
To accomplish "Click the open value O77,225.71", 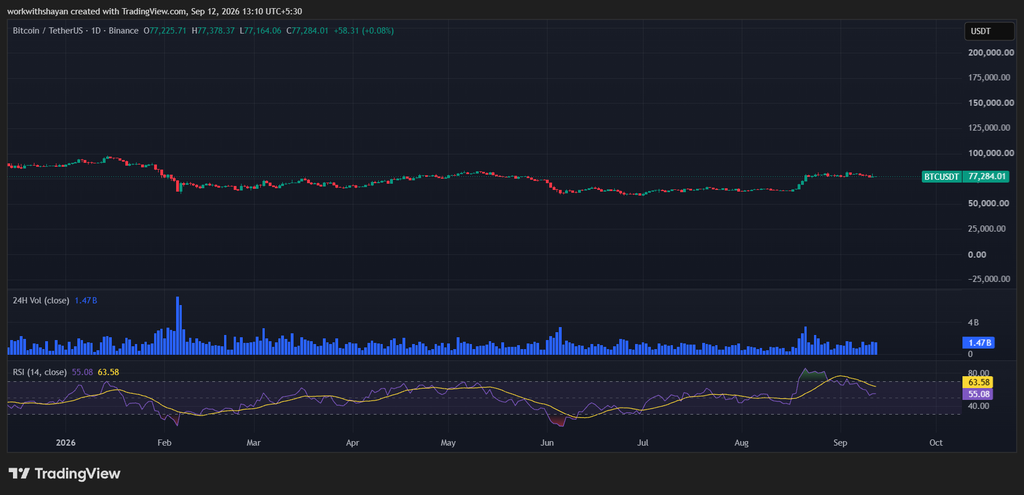I will pos(165,31).
